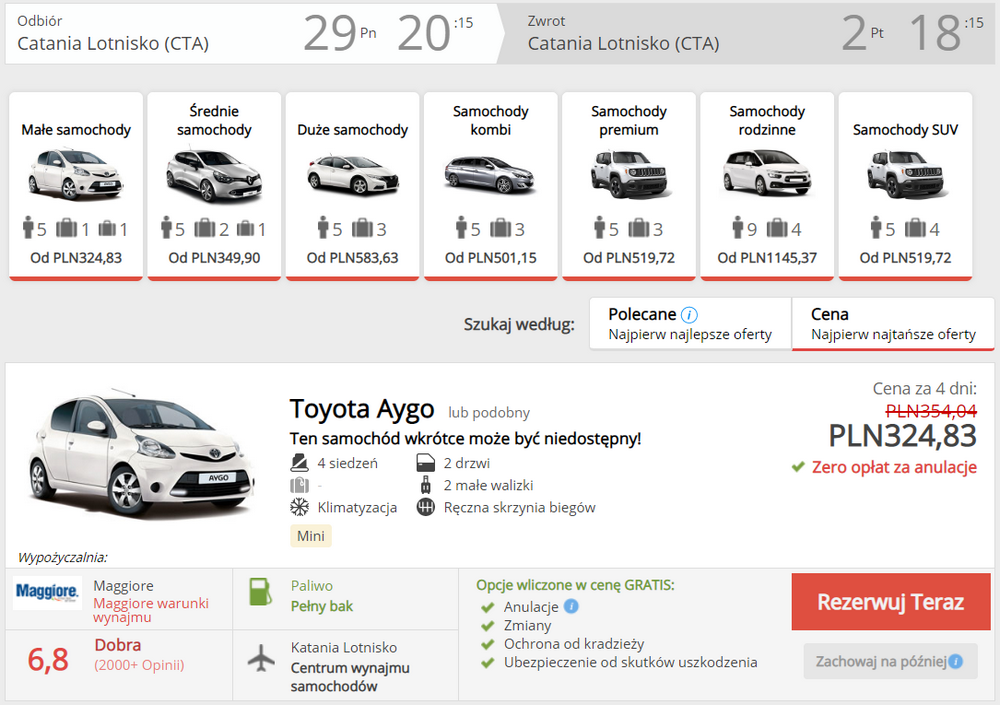Image resolution: width=1000 pixels, height=705 pixels.
Task: Click the return date 2 Pt
Action: (x=863, y=33)
